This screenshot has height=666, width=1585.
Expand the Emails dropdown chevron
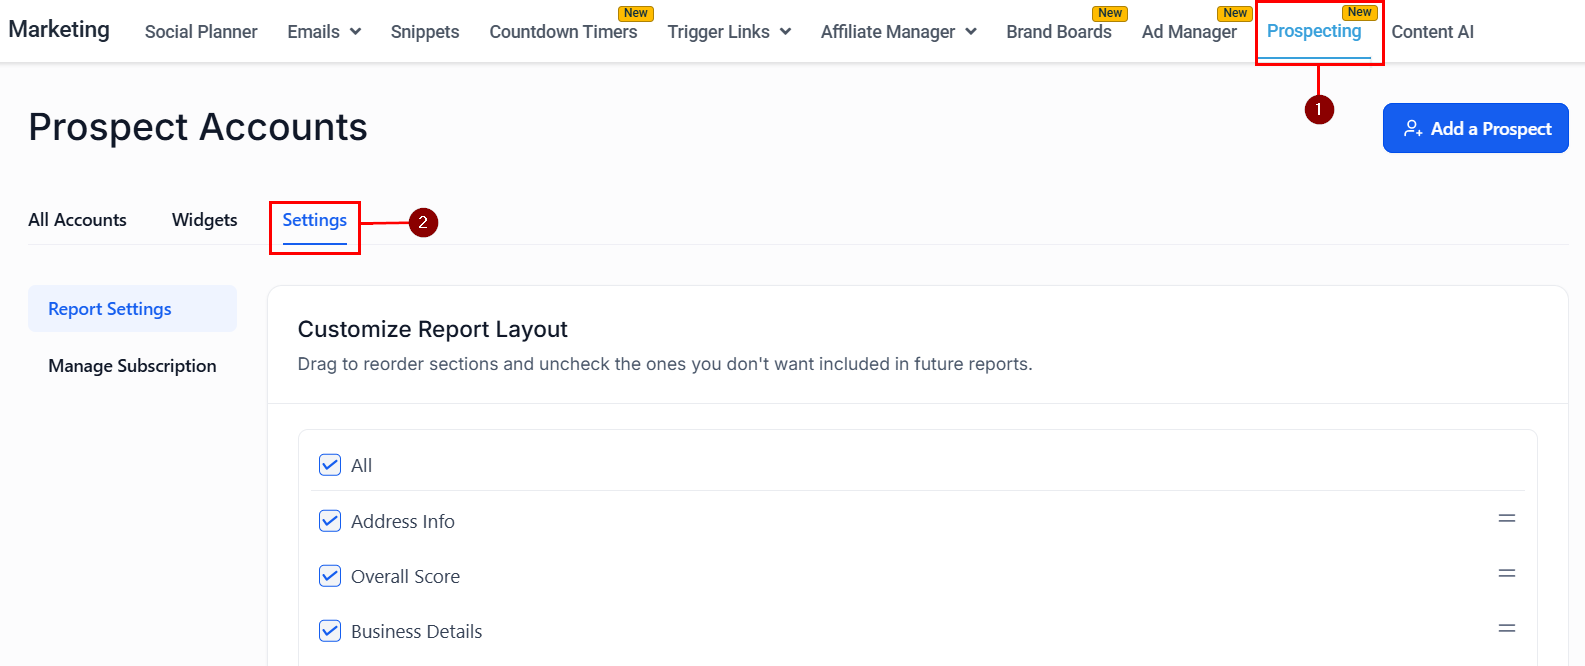355,32
